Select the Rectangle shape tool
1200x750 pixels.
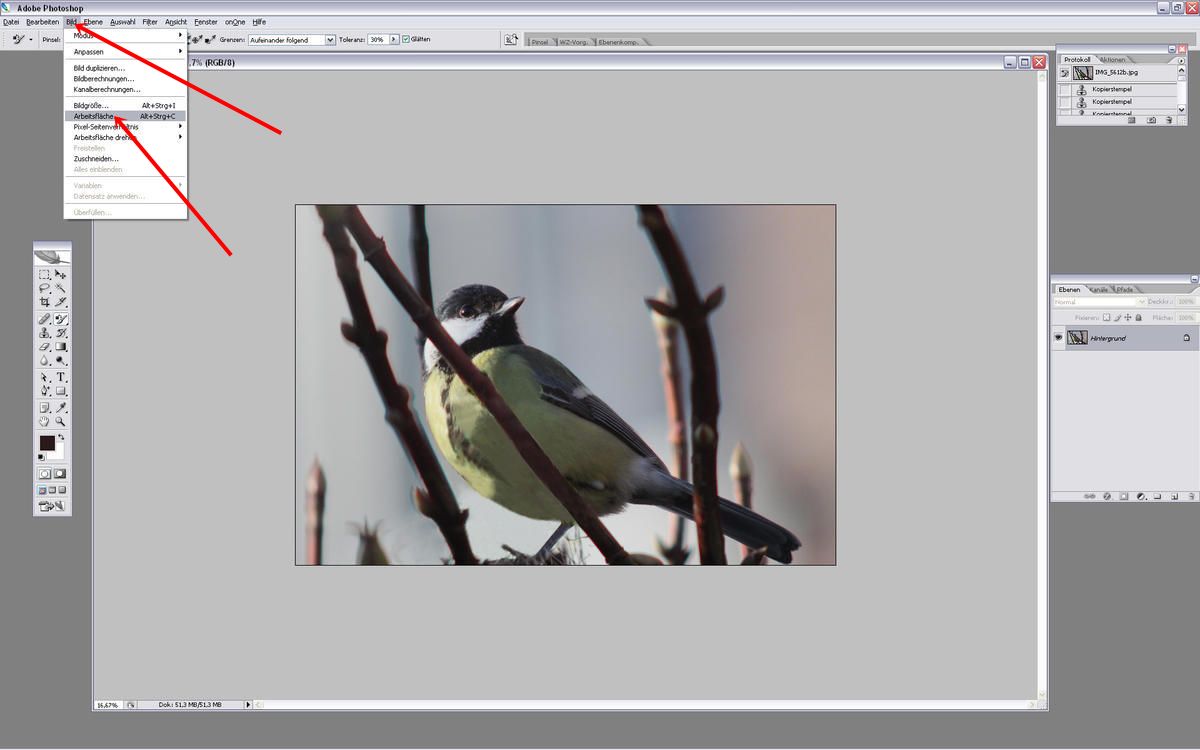click(61, 391)
